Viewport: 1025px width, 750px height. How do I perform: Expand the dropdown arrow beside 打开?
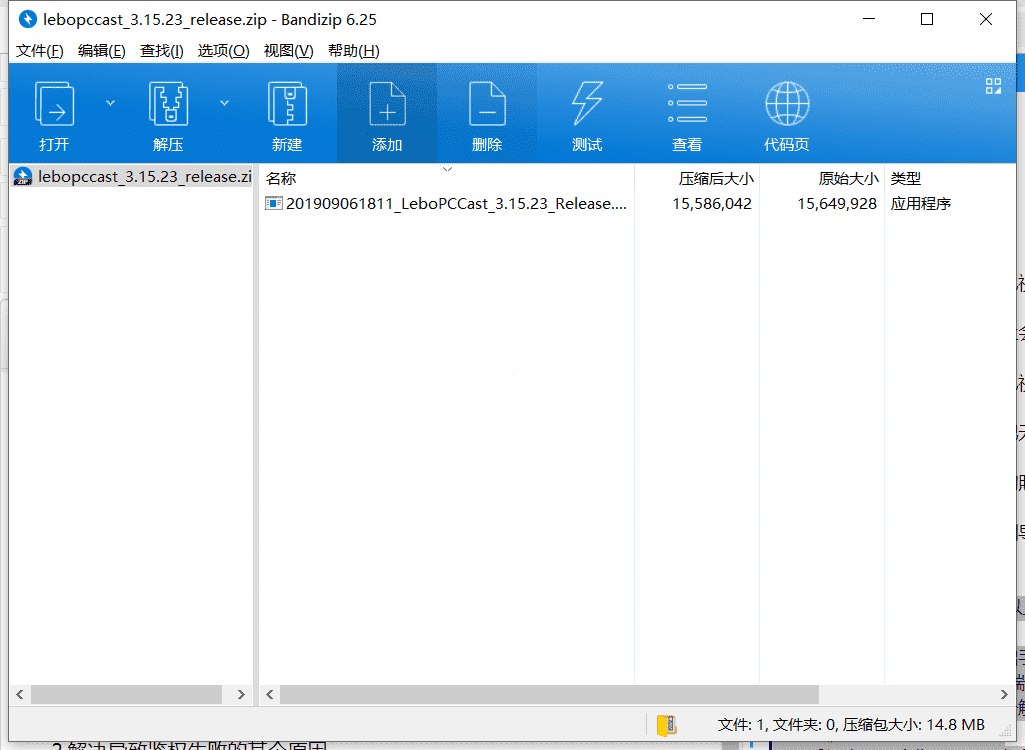click(x=110, y=103)
